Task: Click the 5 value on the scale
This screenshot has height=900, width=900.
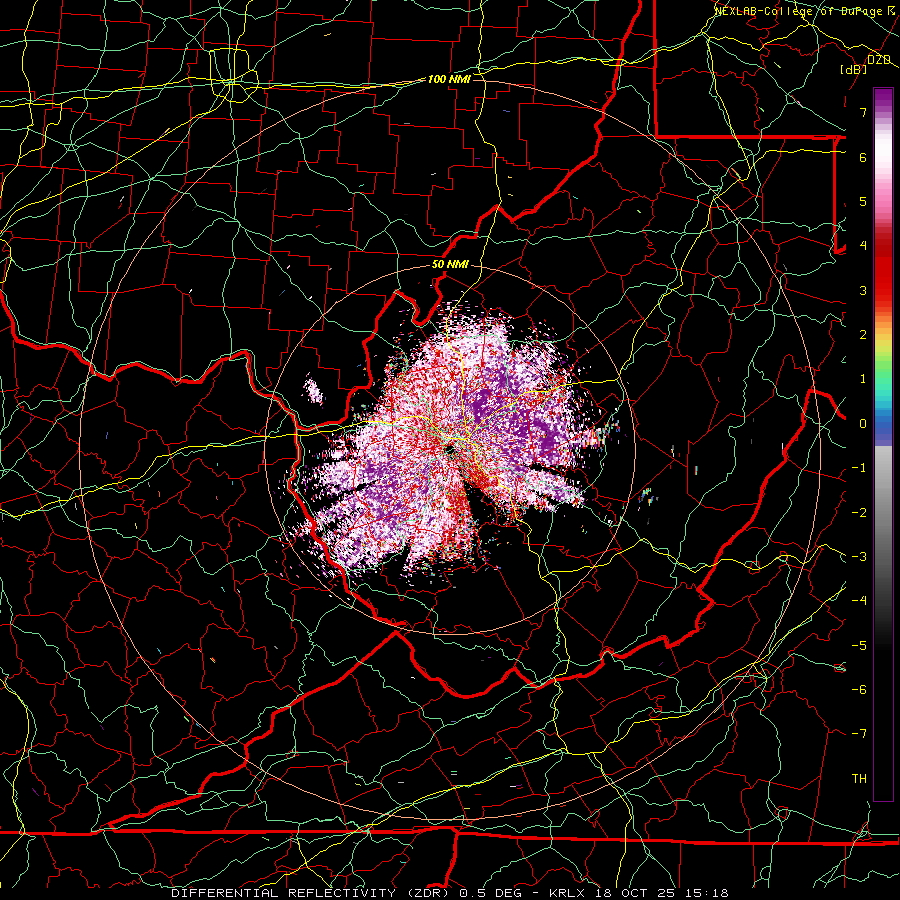Action: (863, 201)
